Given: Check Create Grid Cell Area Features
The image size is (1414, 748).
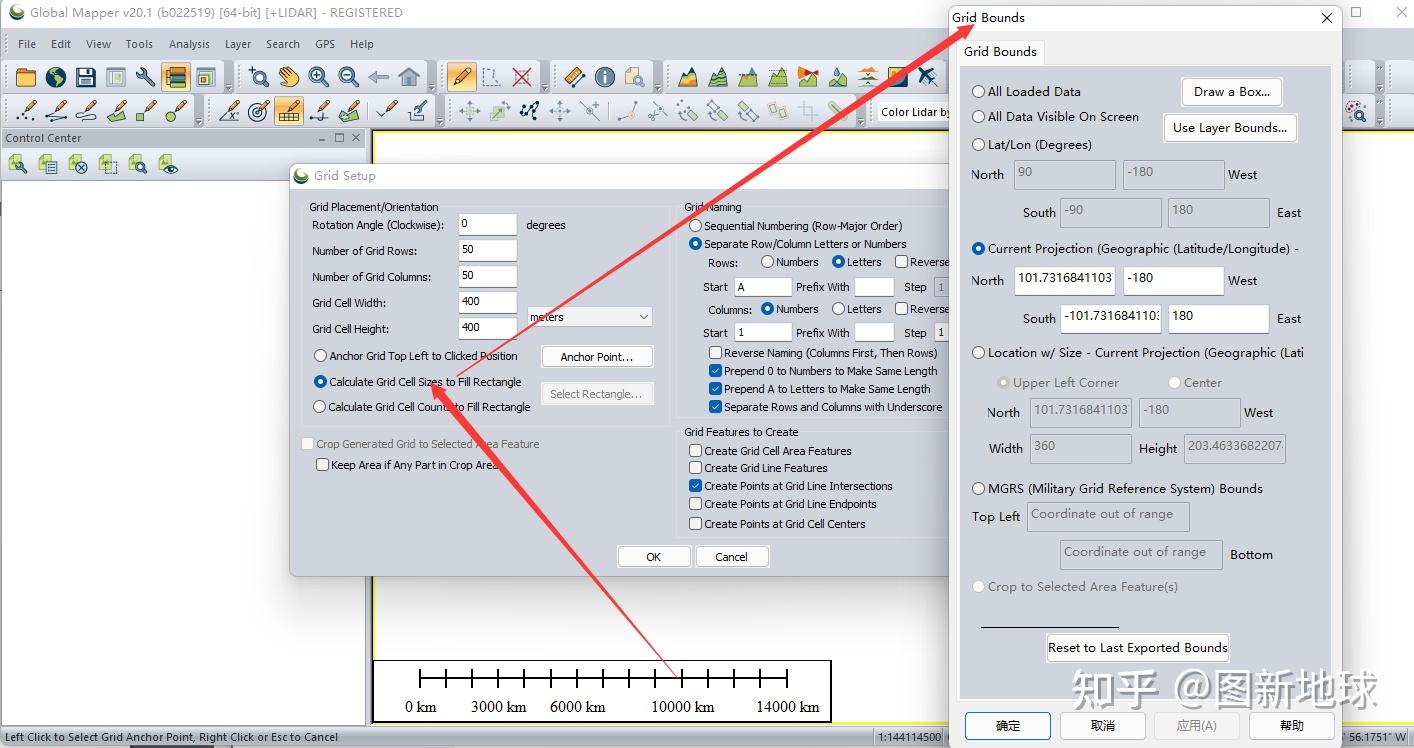Looking at the screenshot, I should pos(695,451).
